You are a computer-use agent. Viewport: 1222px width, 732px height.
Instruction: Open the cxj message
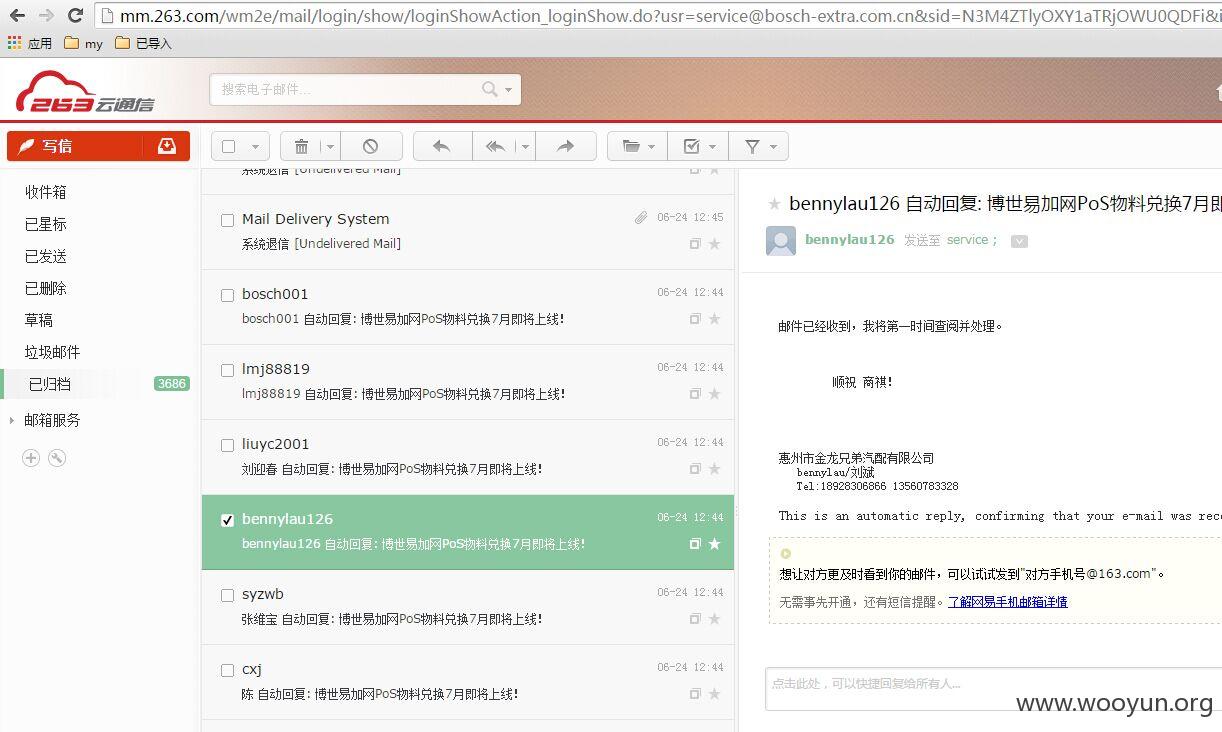point(468,682)
